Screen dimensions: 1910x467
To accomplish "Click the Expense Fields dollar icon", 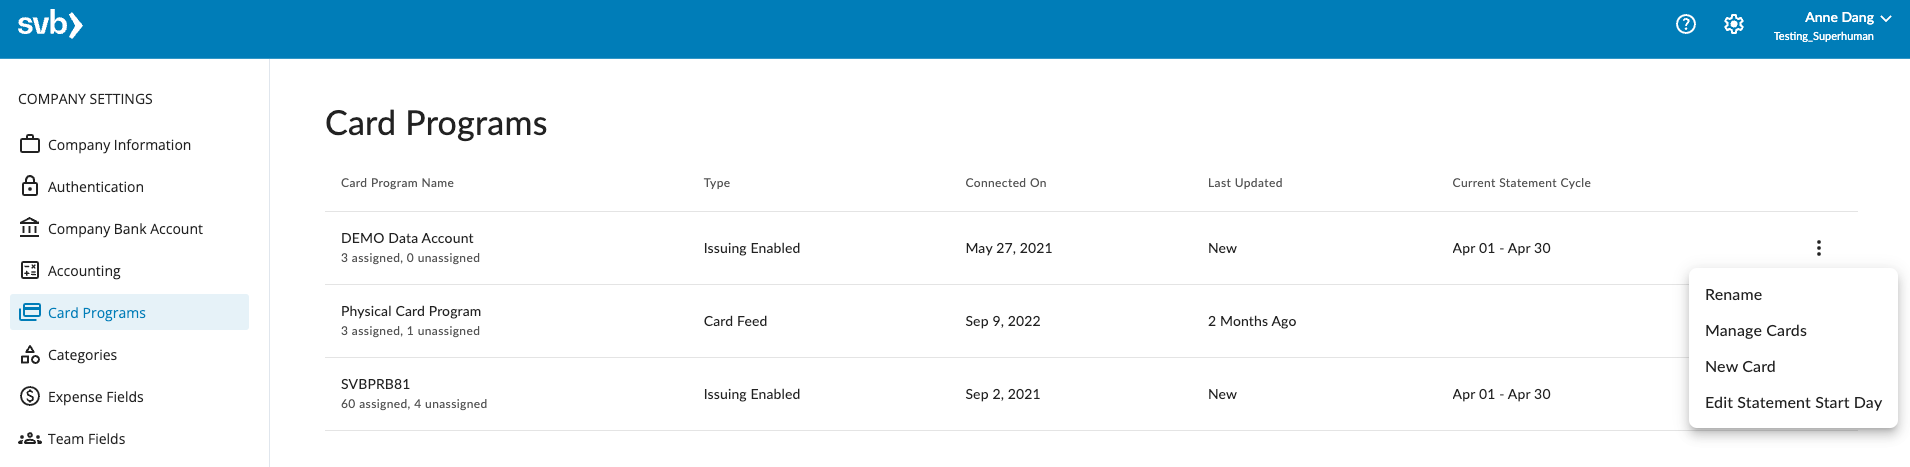I will (x=30, y=396).
